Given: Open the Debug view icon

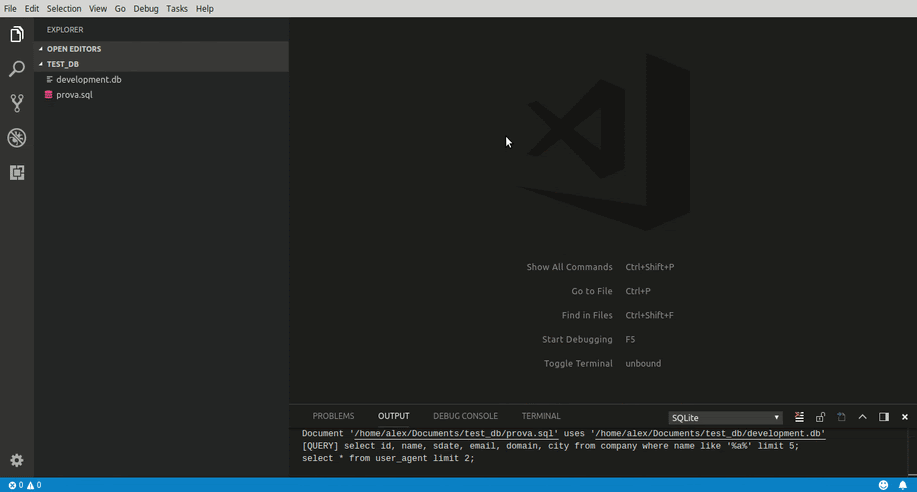Looking at the screenshot, I should (x=17, y=138).
